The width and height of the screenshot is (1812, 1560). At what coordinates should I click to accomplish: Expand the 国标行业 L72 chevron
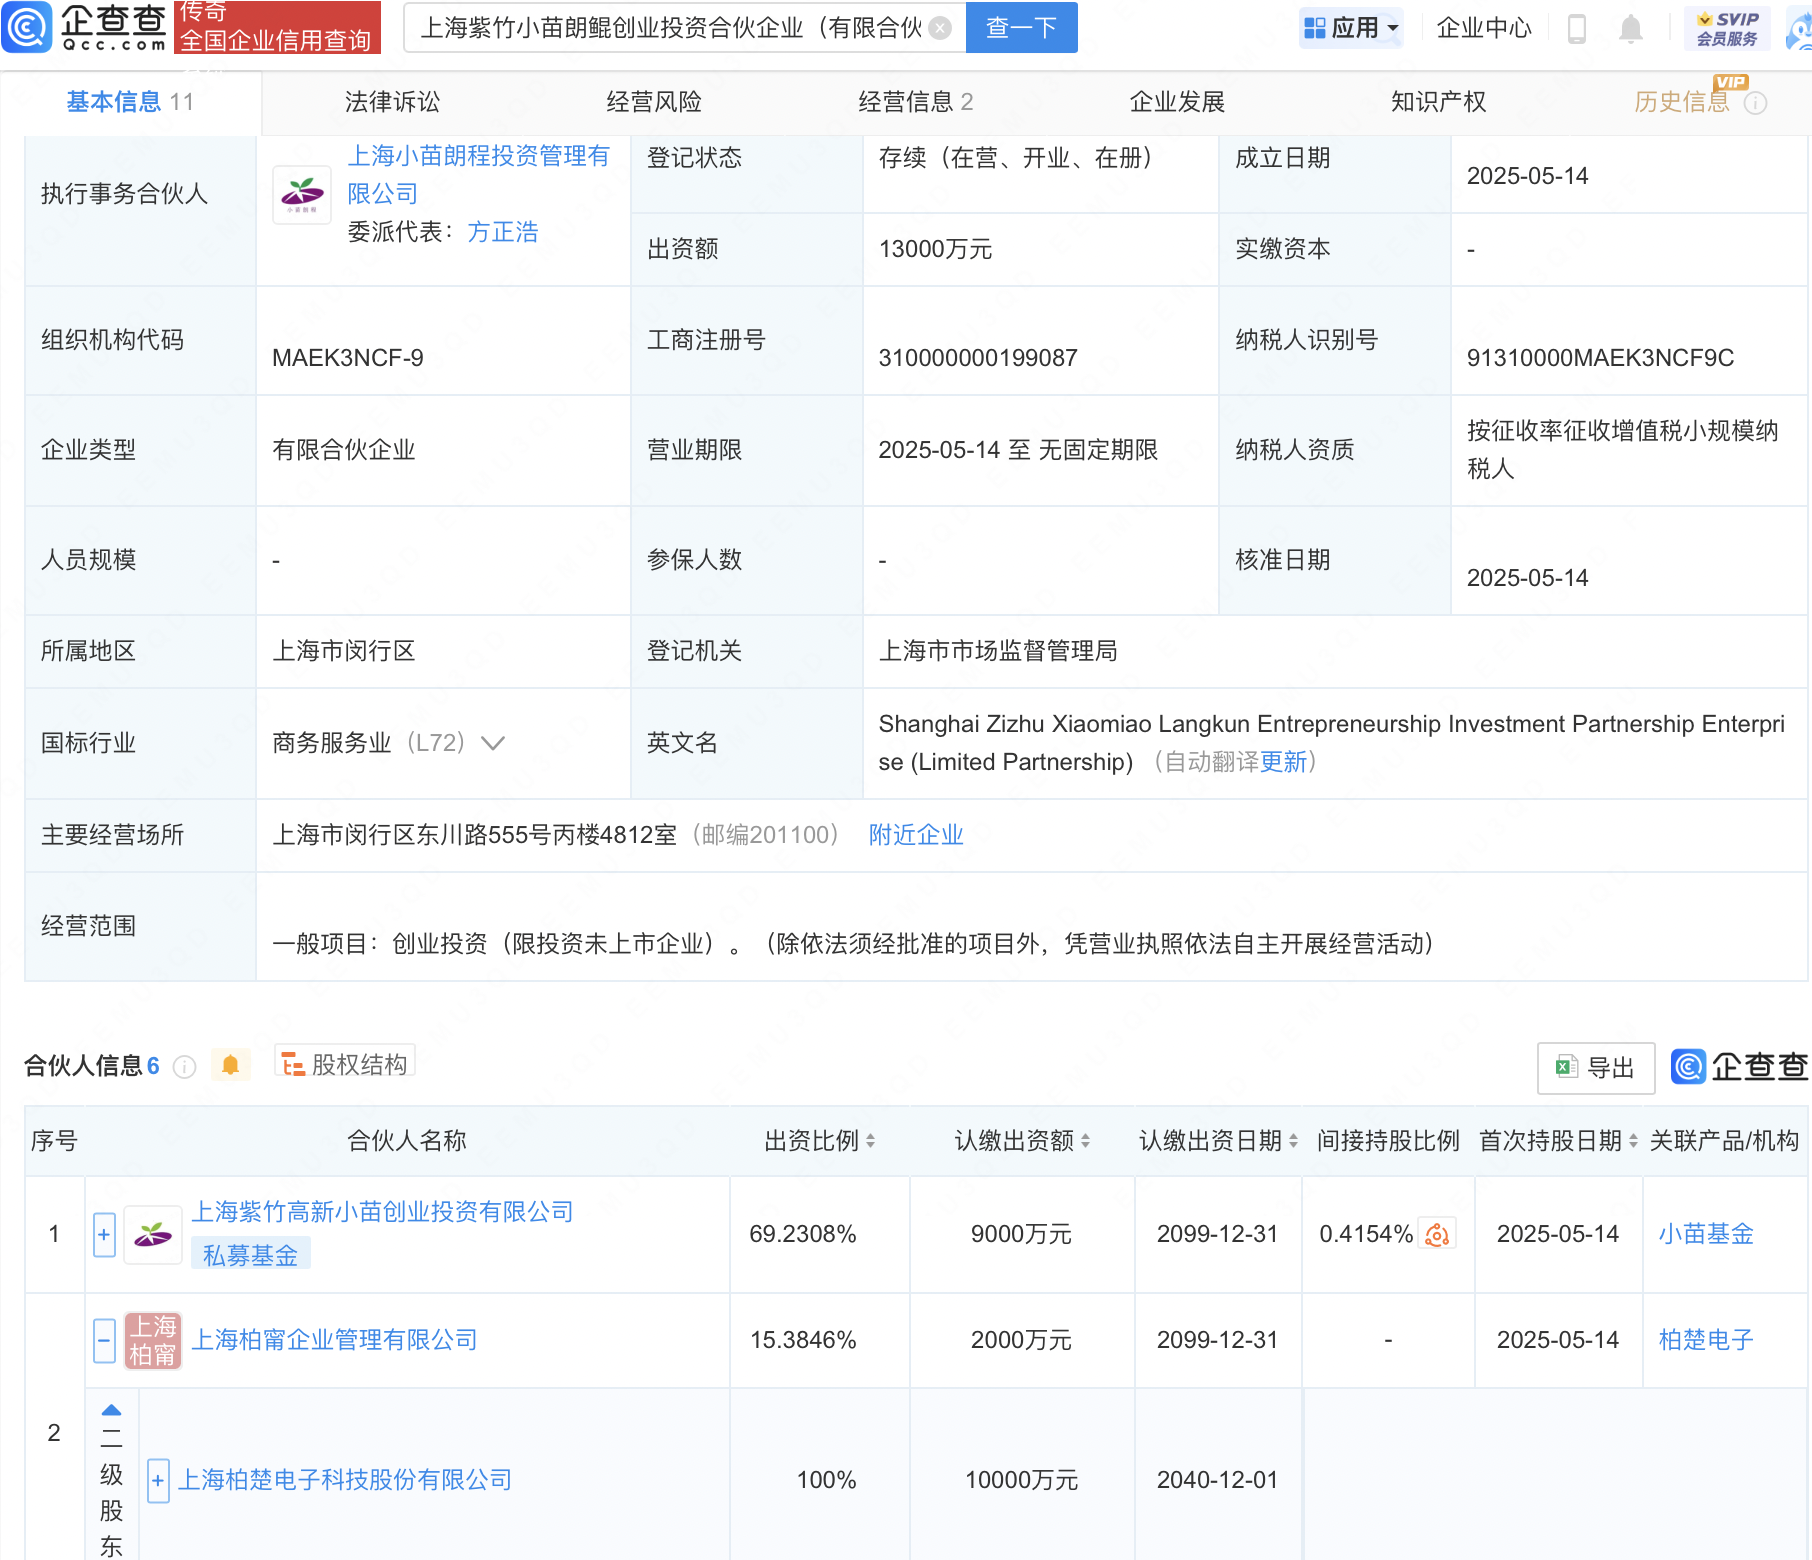coord(493,743)
